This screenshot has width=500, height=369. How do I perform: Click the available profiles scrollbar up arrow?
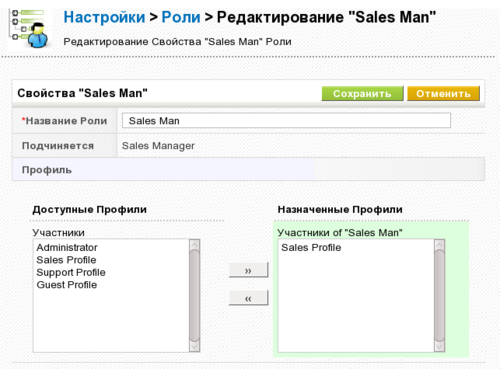coord(194,245)
